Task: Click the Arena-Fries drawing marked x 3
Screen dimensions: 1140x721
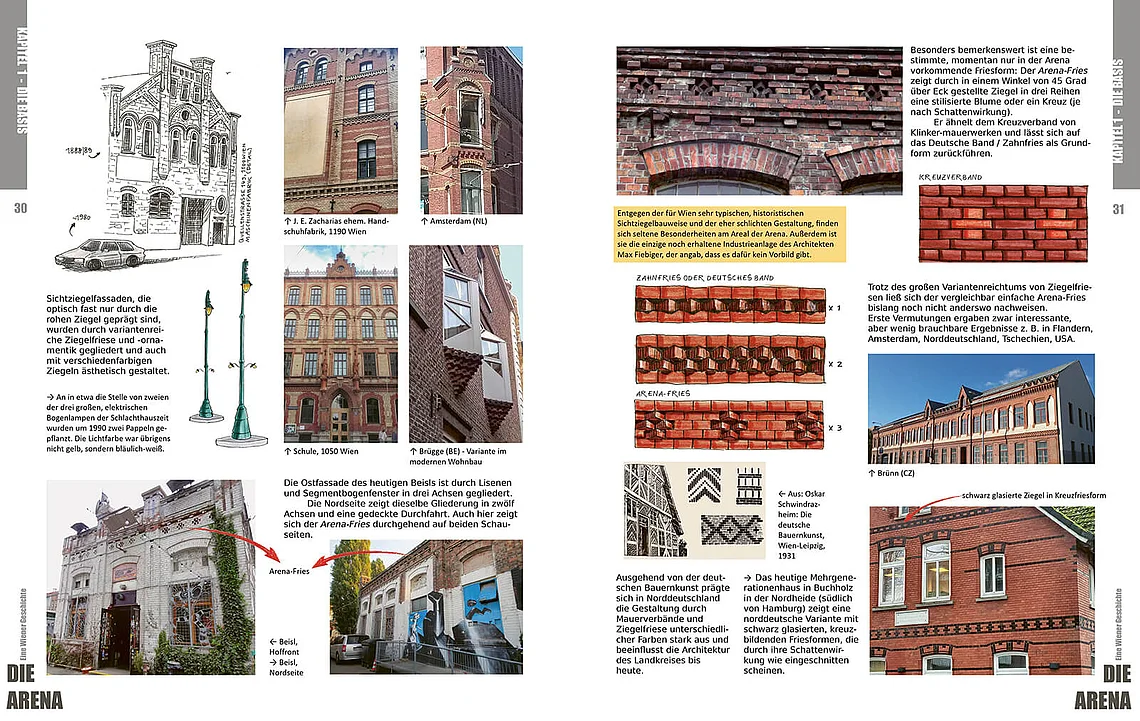Action: (729, 424)
